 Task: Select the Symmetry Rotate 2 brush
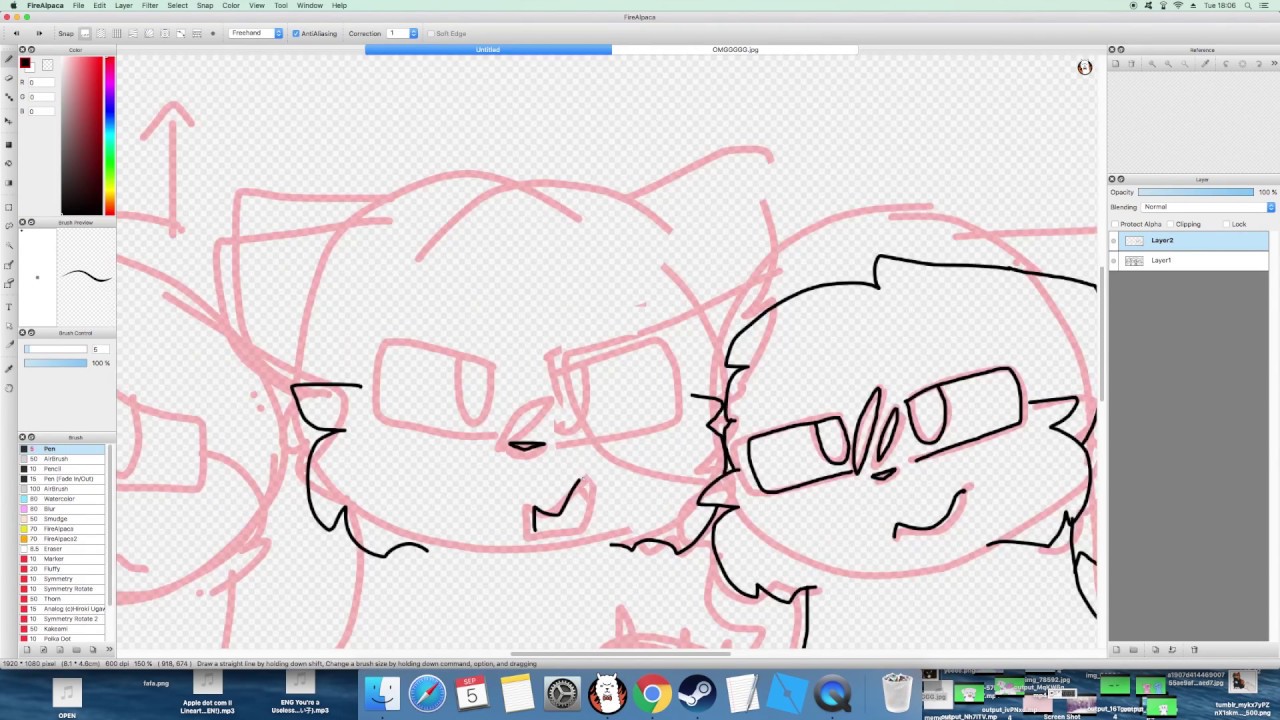coord(62,619)
